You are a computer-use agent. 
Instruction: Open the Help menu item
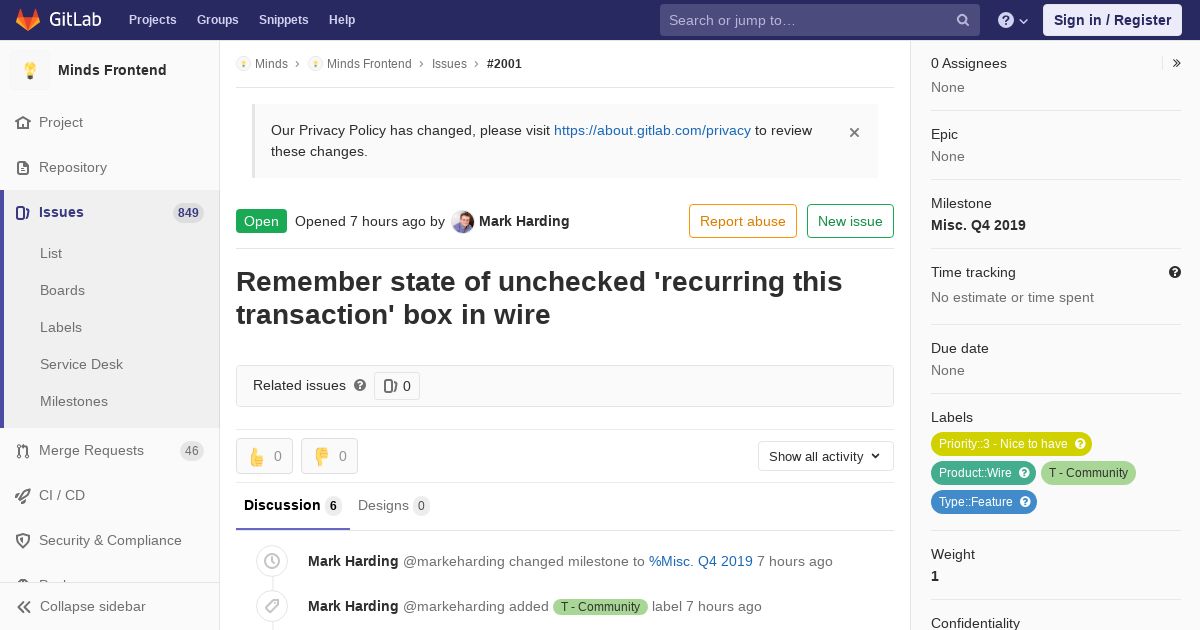[342, 20]
